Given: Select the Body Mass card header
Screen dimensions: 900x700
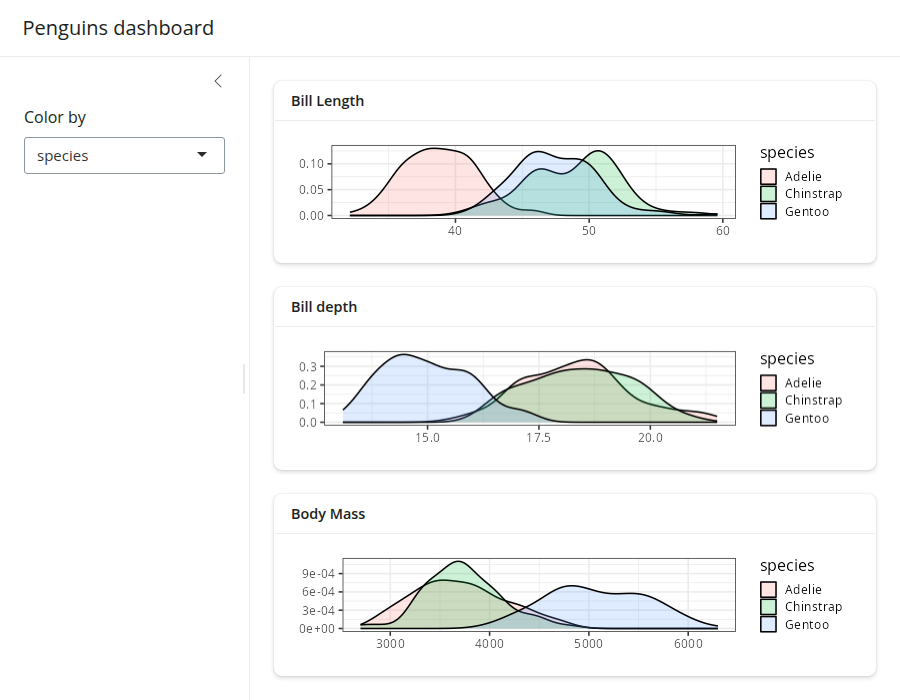Looking at the screenshot, I should click(328, 514).
